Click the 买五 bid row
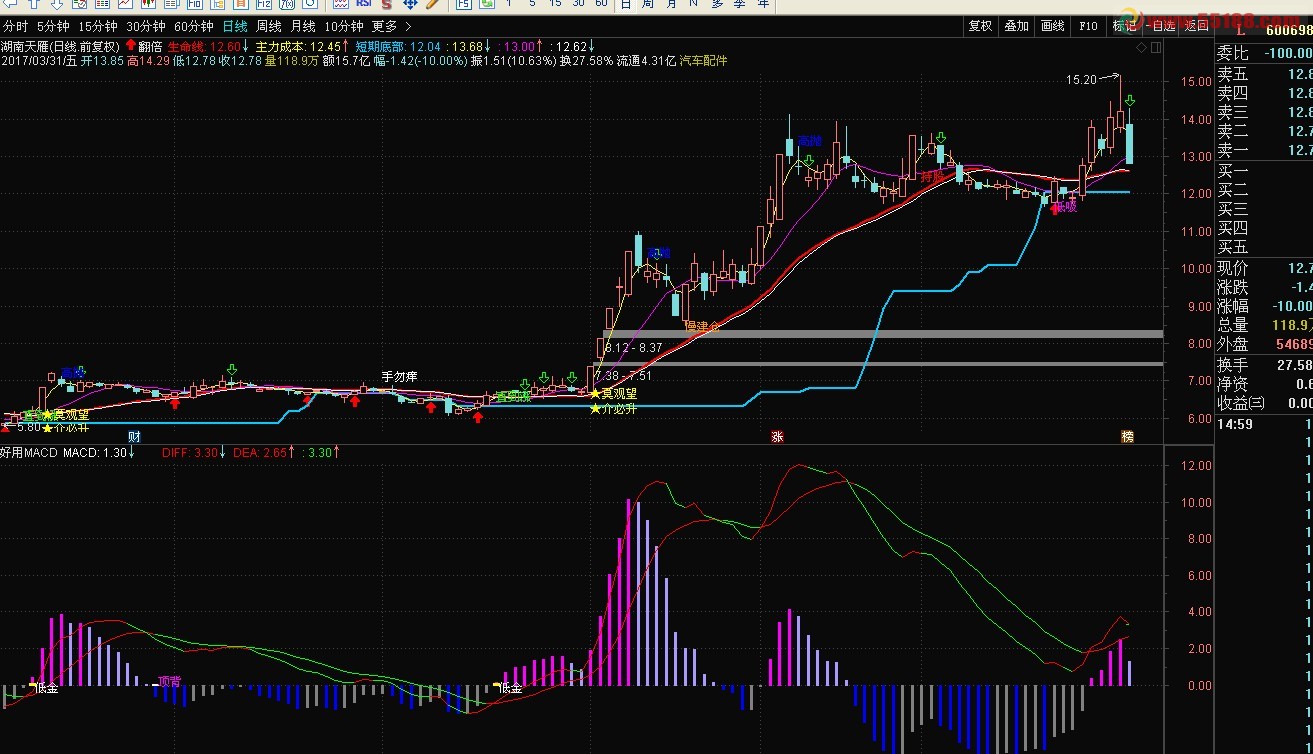The height and width of the screenshot is (754, 1313). (1263, 247)
